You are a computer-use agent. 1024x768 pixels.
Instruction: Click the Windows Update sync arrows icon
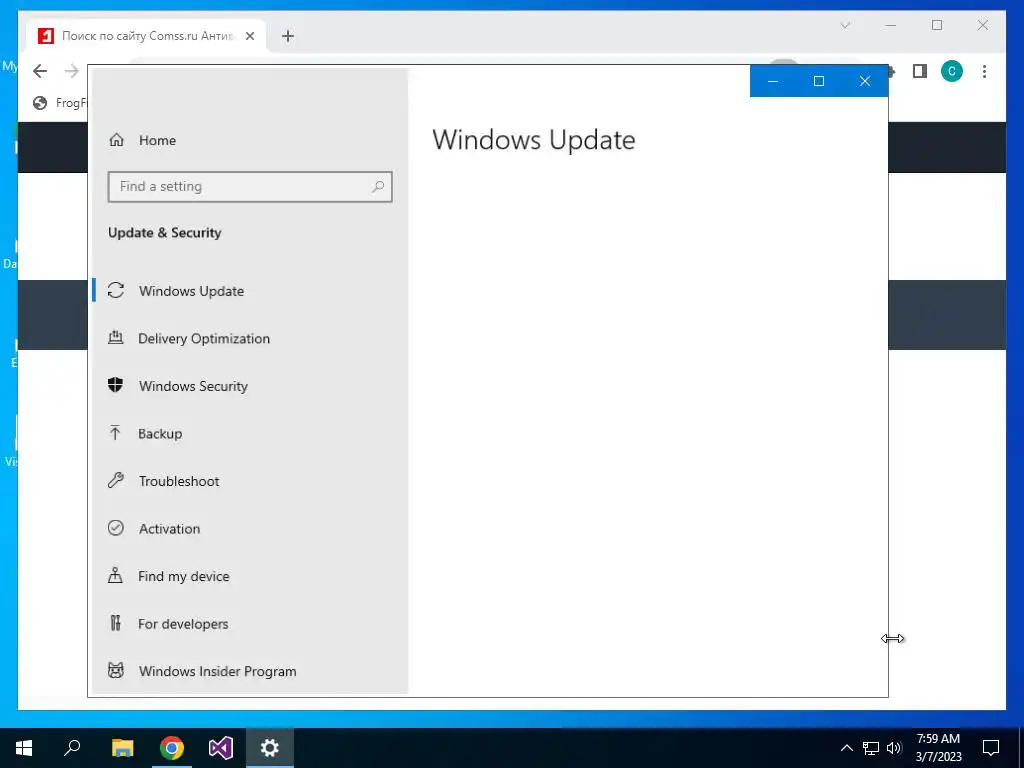tap(116, 291)
